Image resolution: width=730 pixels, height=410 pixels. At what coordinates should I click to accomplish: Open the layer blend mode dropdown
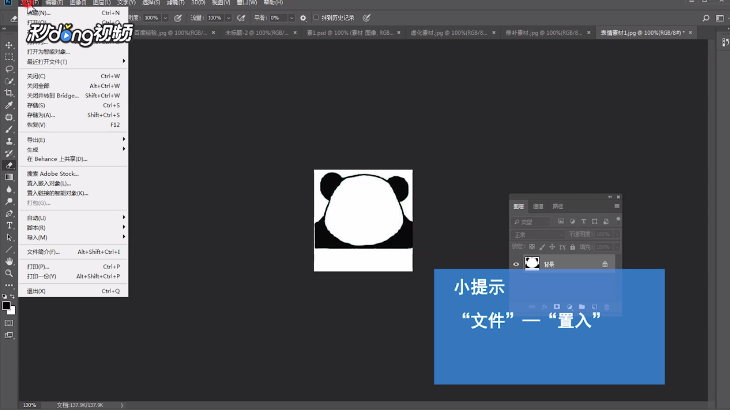point(539,235)
